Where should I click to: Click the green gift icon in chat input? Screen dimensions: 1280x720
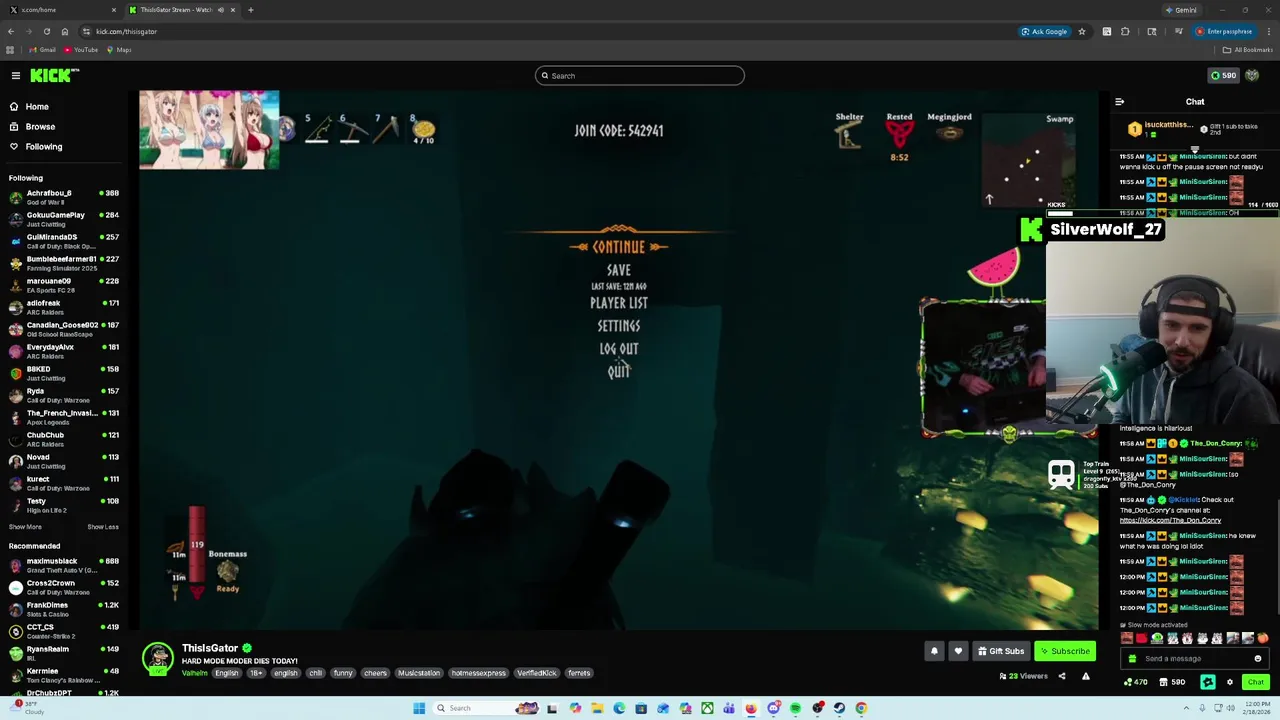pos(1132,659)
